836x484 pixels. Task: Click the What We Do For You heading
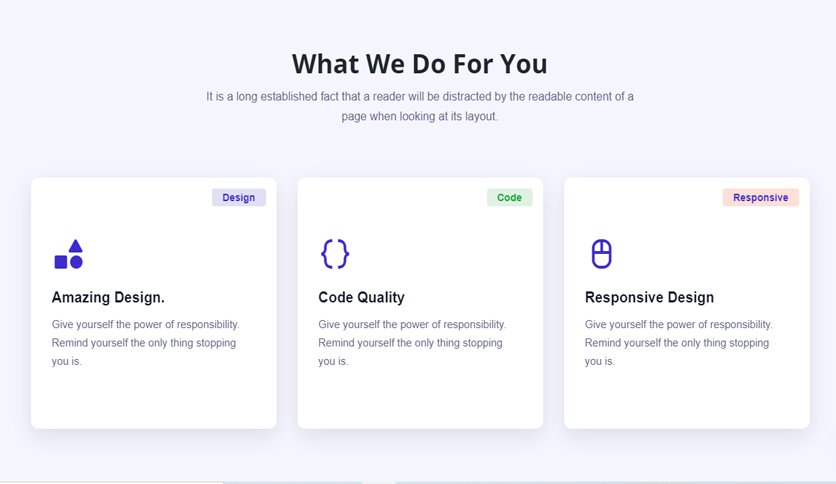click(420, 64)
